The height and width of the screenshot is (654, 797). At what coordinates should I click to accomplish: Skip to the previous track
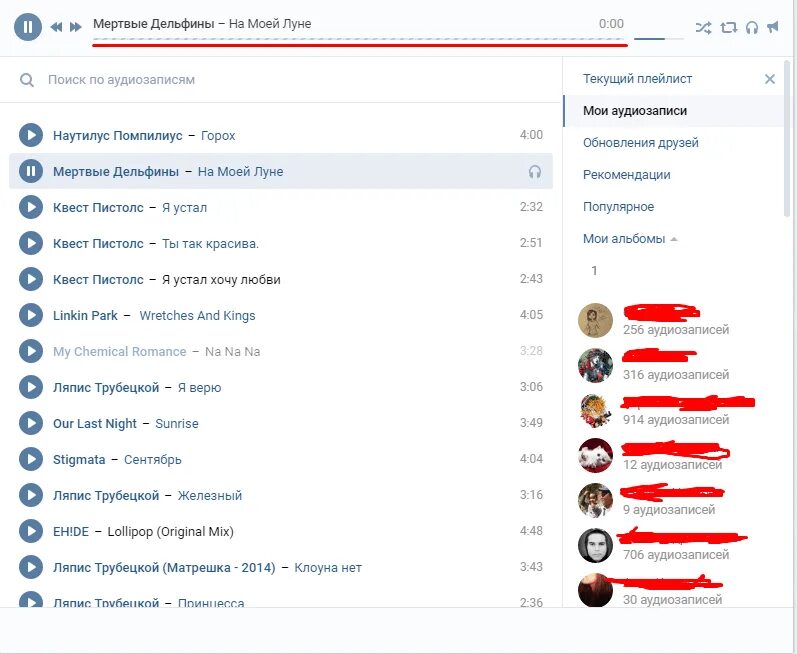(56, 27)
